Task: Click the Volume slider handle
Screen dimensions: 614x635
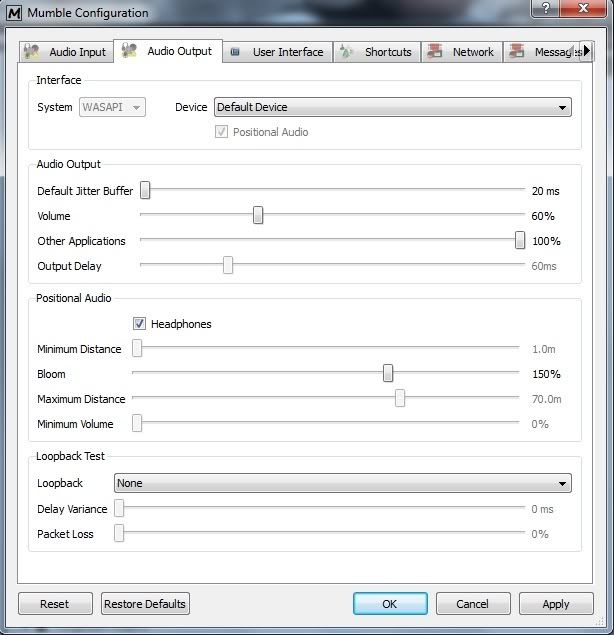Action: pyautogui.click(x=258, y=216)
